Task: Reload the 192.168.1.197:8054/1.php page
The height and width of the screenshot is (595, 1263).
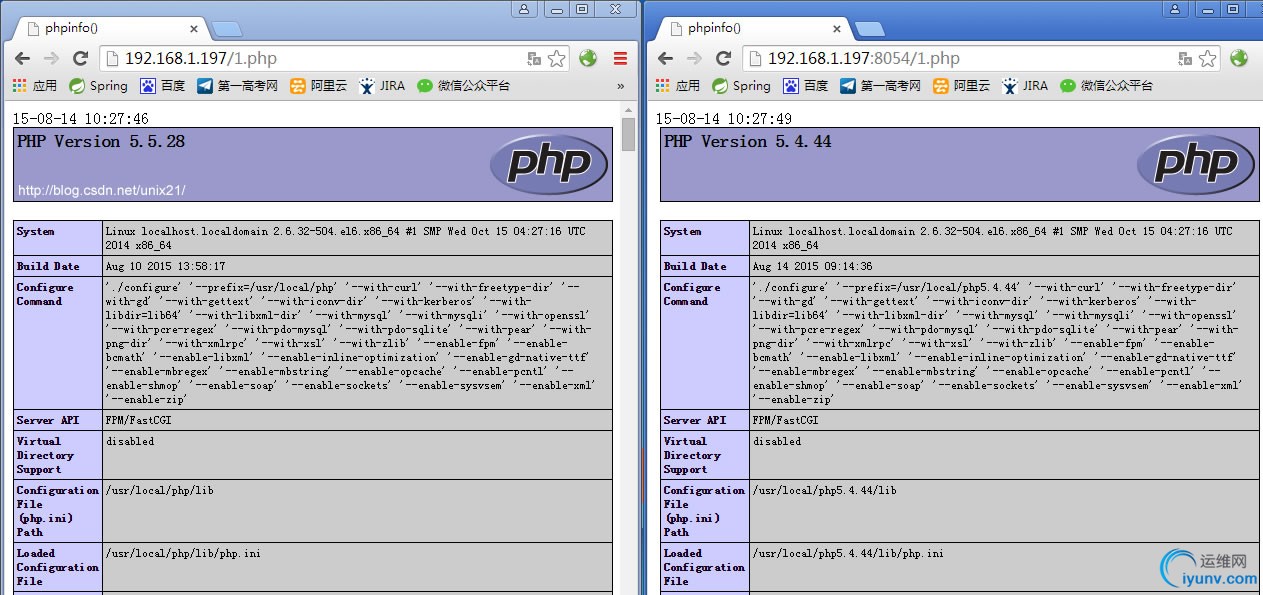Action: [x=724, y=58]
